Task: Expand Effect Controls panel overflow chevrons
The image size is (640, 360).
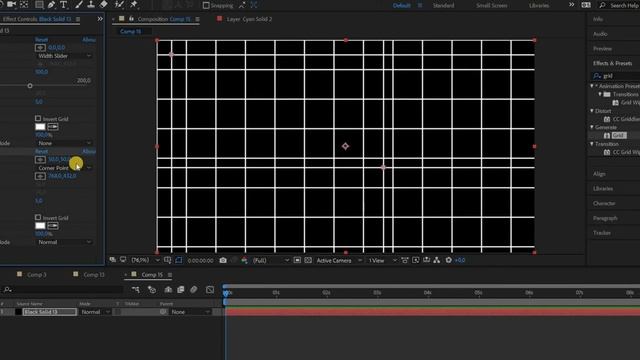Action: coord(100,19)
